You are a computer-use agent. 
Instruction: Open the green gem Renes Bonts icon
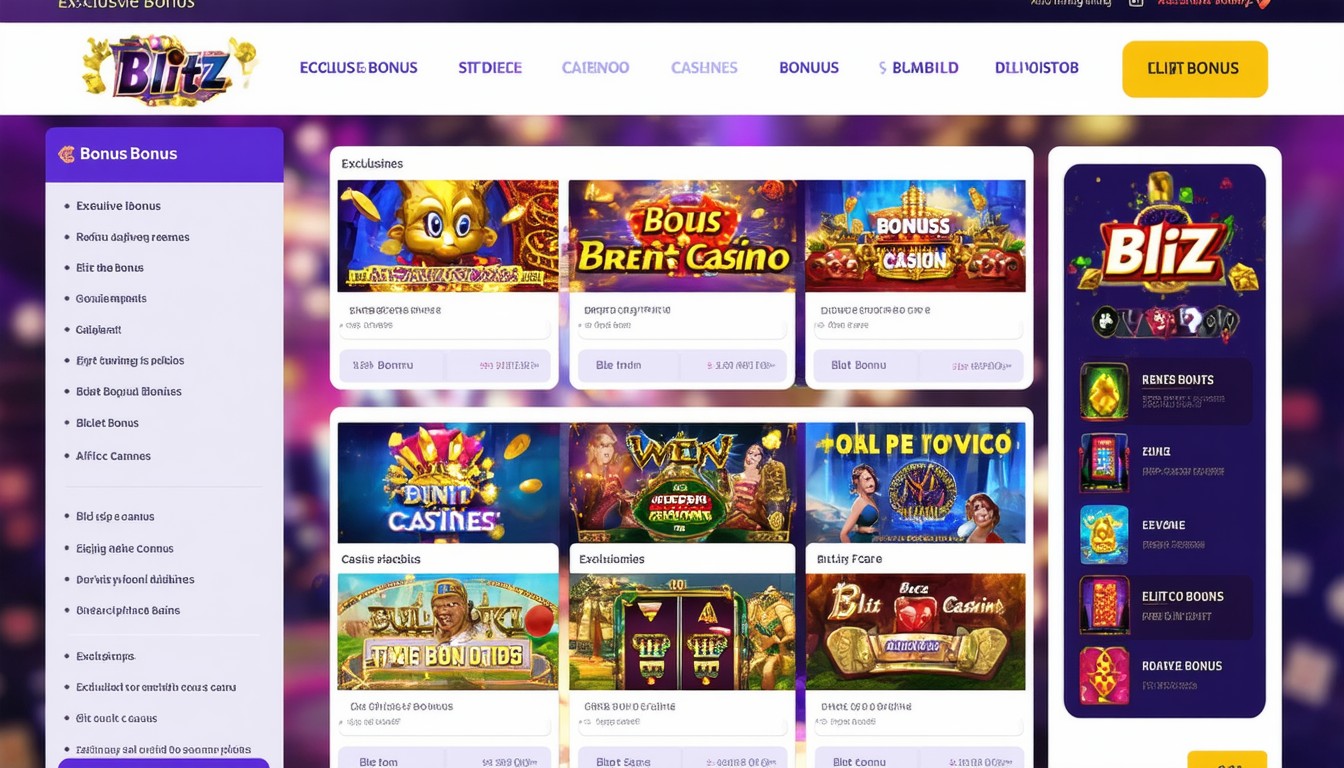coord(1104,391)
